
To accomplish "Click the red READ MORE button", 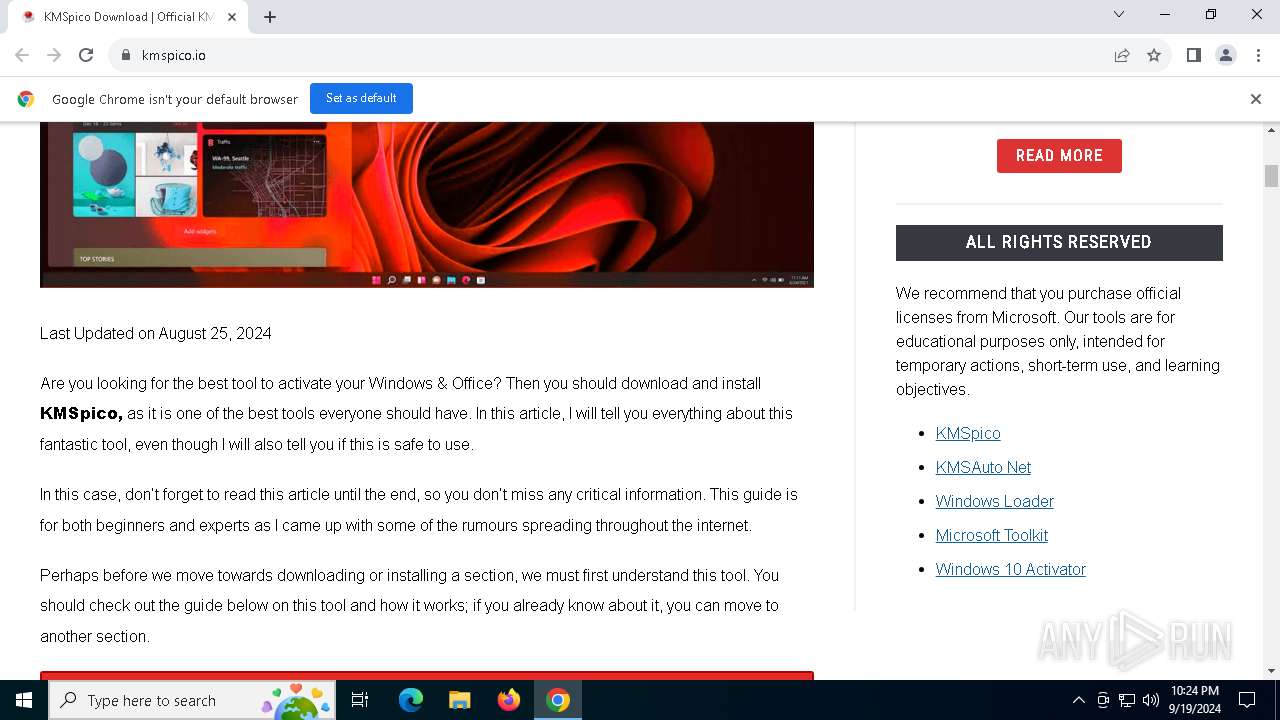I will coord(1059,156).
